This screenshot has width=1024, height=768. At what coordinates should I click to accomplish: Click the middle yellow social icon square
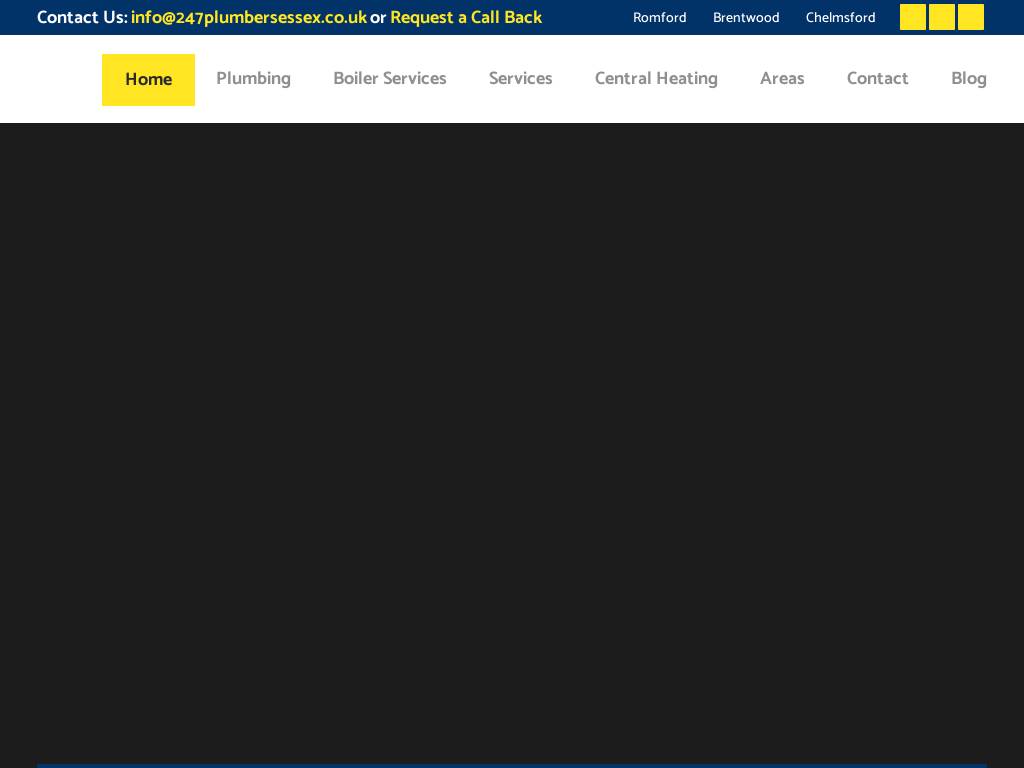pos(941,17)
